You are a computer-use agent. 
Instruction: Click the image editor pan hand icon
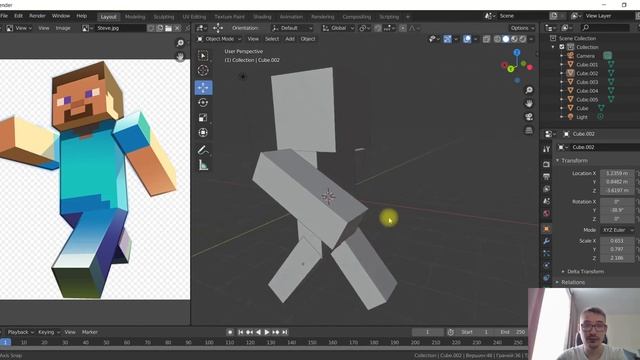(180, 56)
